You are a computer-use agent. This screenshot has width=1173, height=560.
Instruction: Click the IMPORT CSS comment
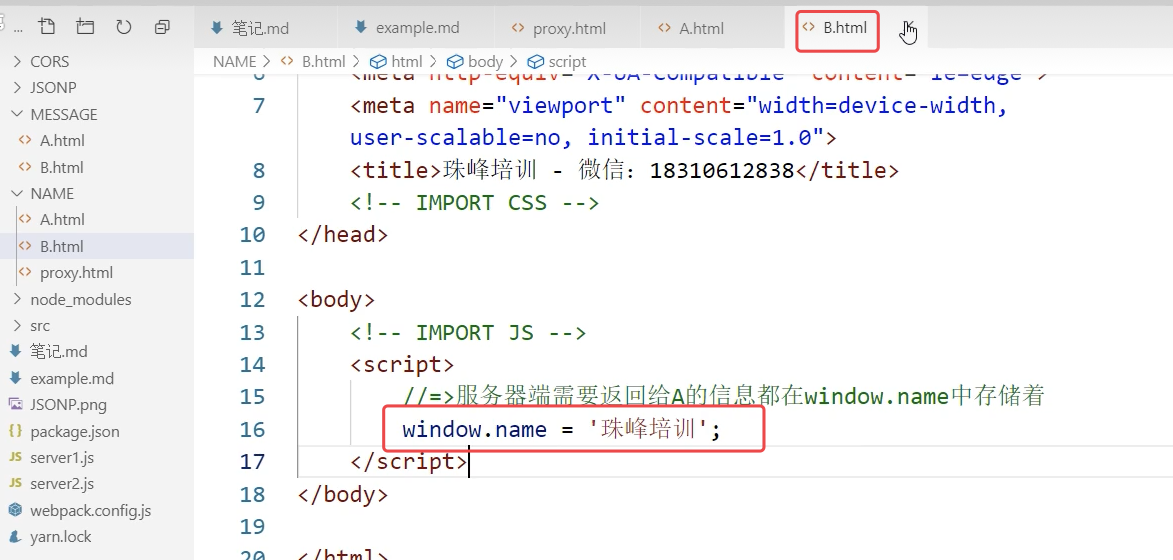(x=474, y=203)
